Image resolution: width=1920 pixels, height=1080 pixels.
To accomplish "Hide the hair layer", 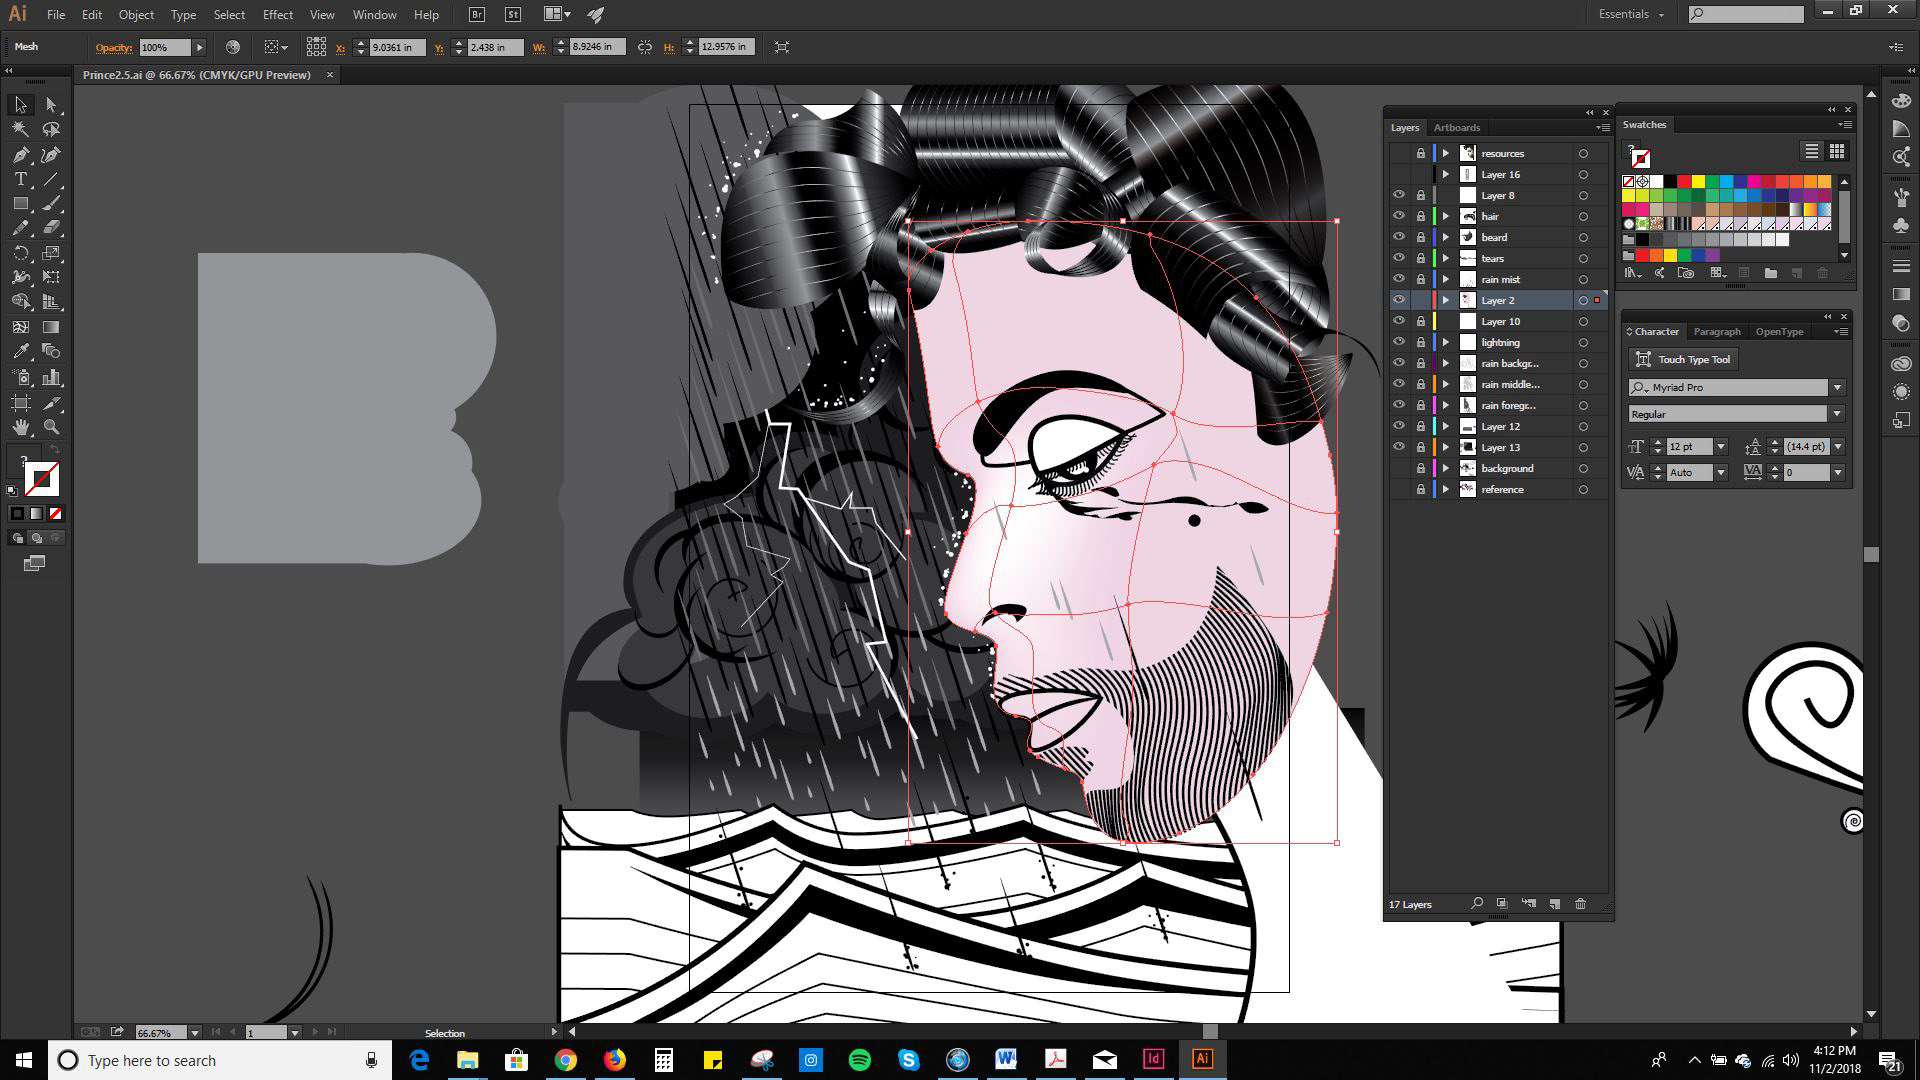I will 1399,216.
